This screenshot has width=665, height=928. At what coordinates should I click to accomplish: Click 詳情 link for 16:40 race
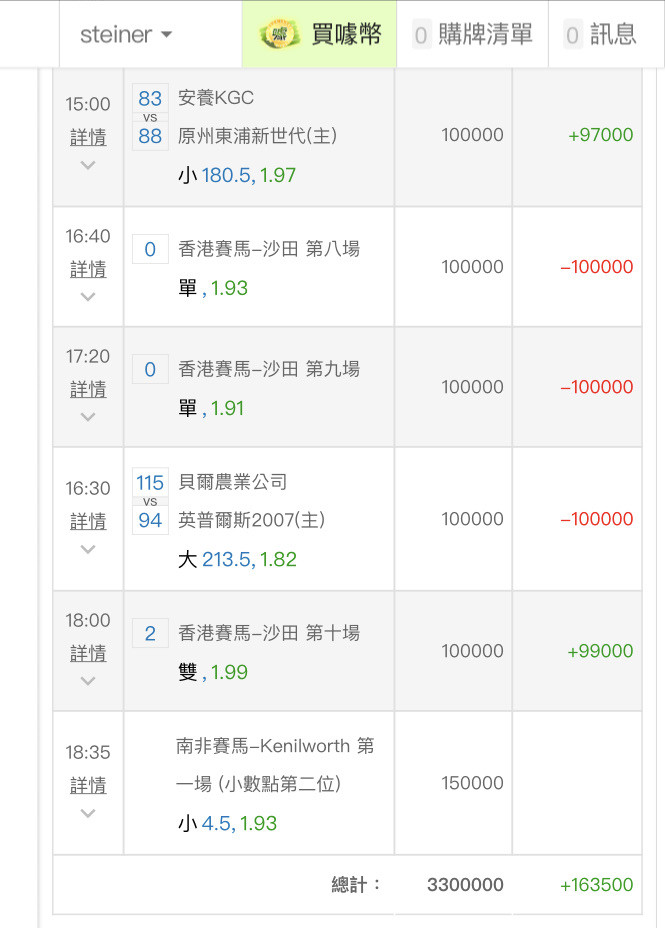tap(88, 269)
